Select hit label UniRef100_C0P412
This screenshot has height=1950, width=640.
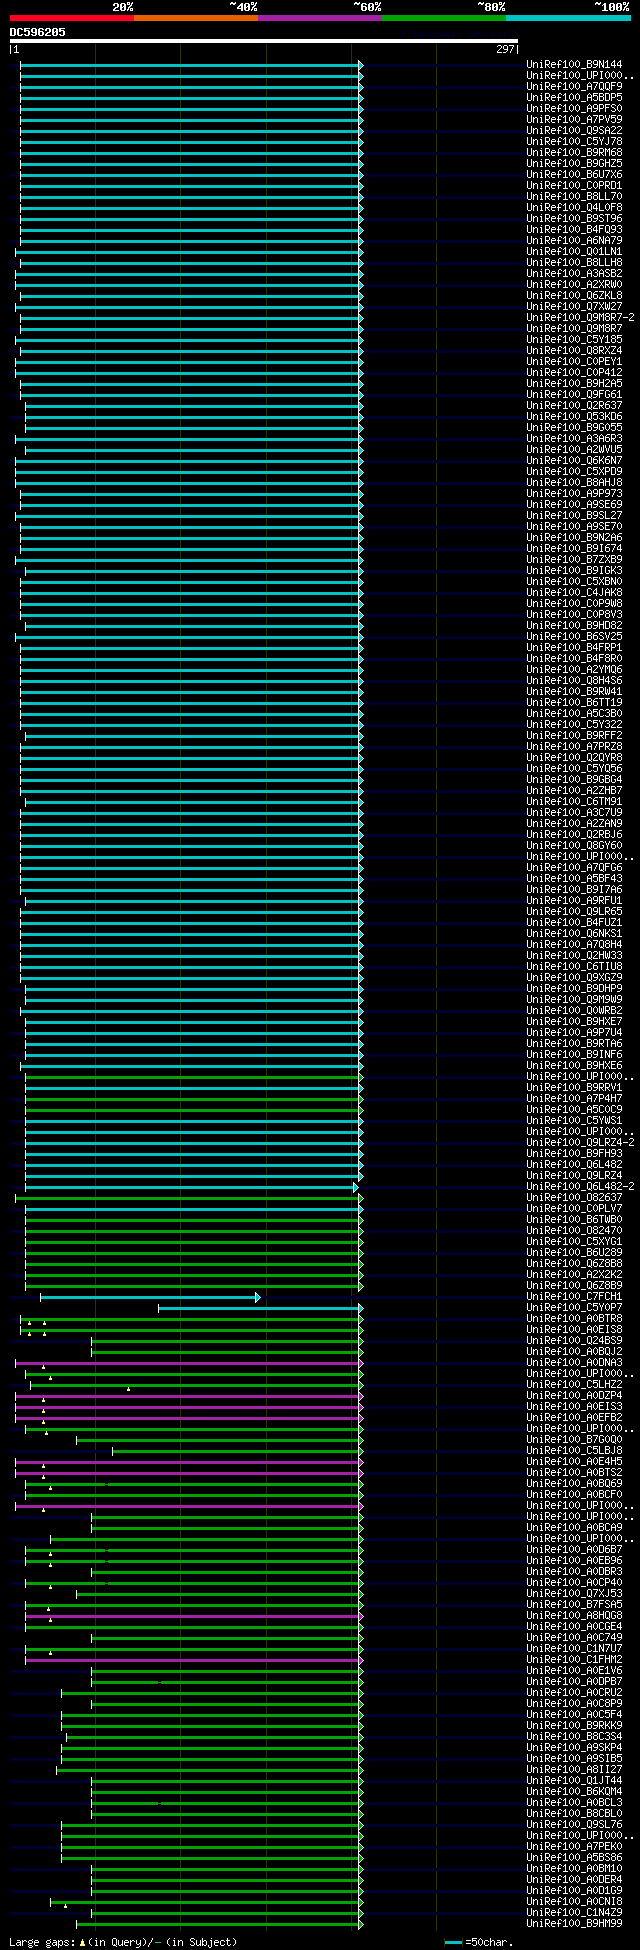574,373
